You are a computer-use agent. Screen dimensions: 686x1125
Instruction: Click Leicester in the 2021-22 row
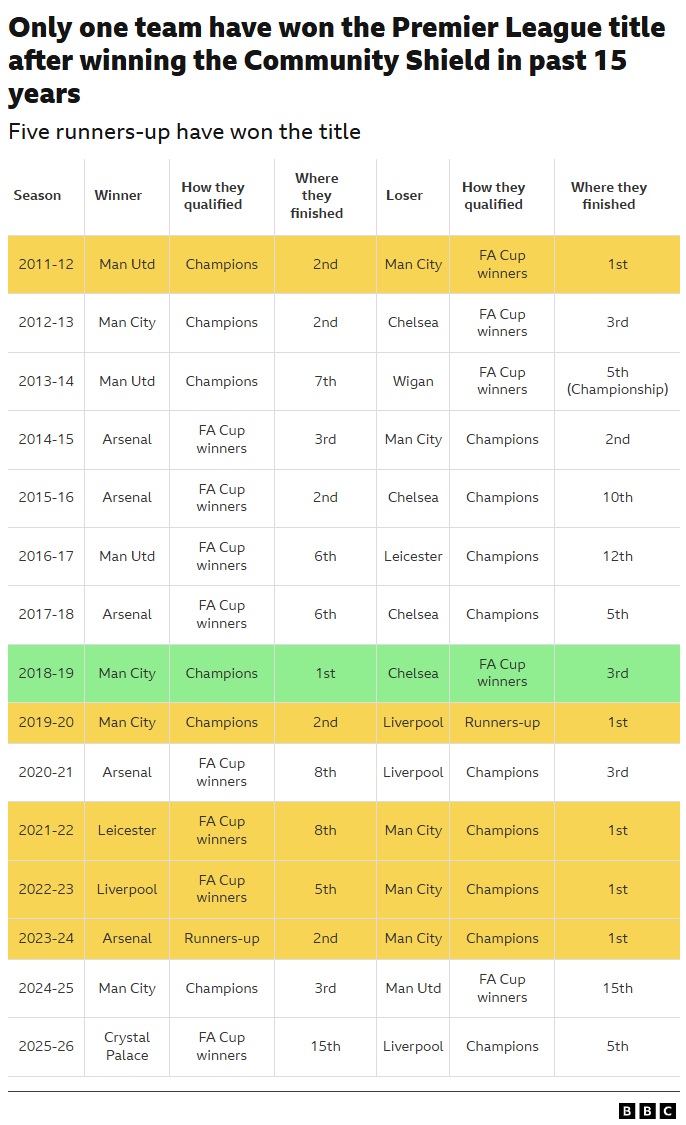(127, 830)
